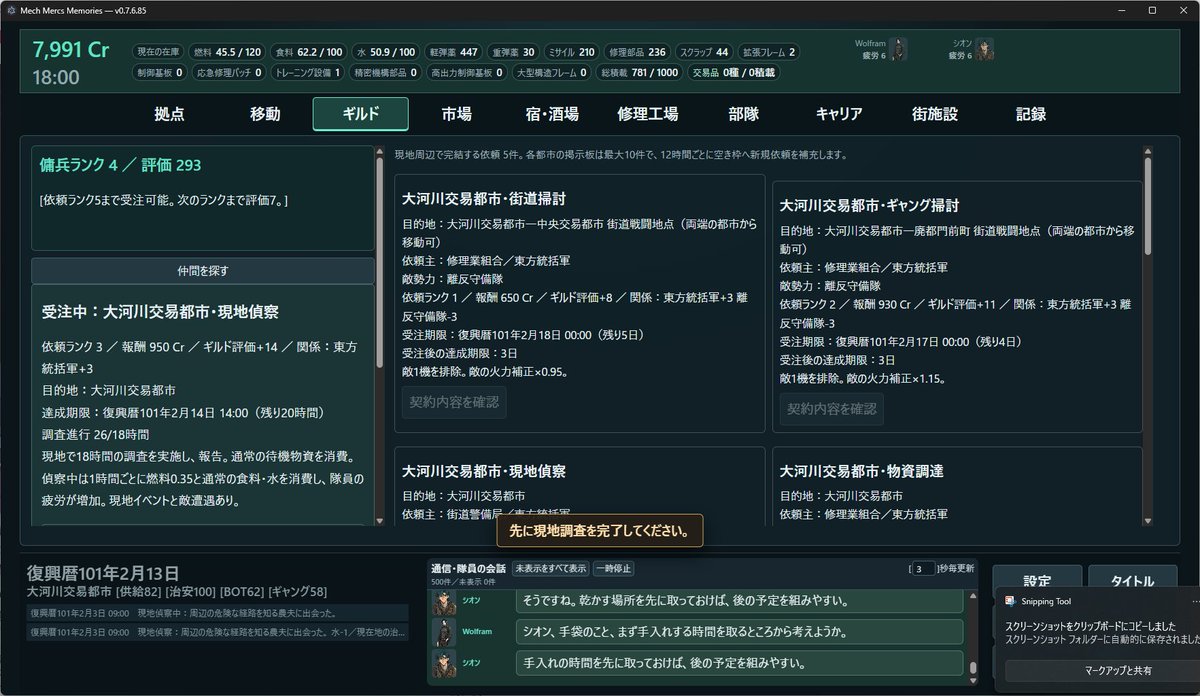The image size is (1200, 696).
Task: Open the 拠点 tab
Action: [169, 114]
